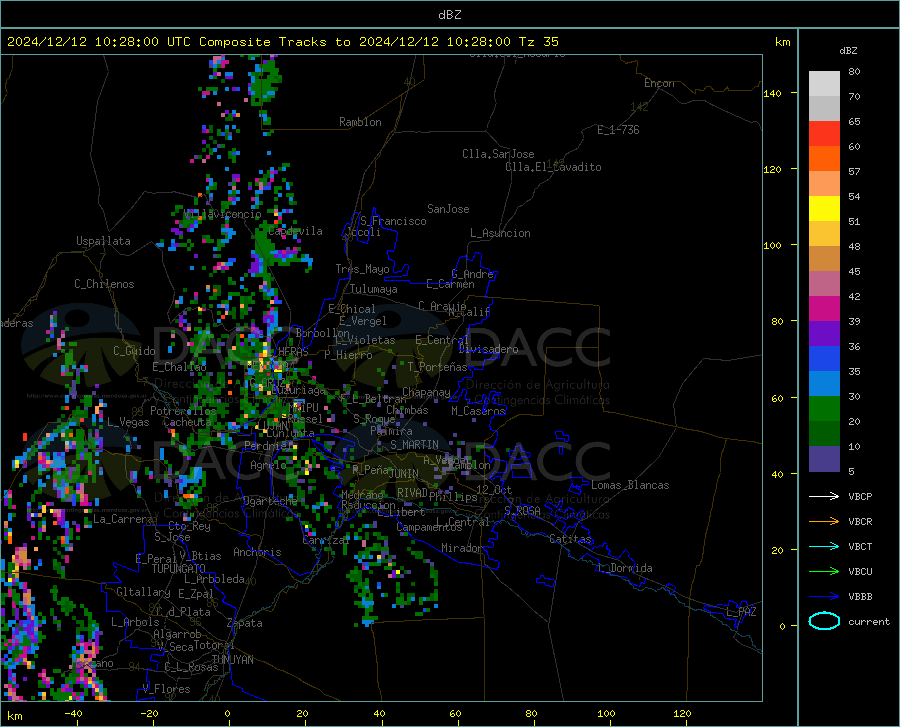The width and height of the screenshot is (900, 727).
Task: Click the -40 km horizontal axis tick
Action: tap(73, 713)
